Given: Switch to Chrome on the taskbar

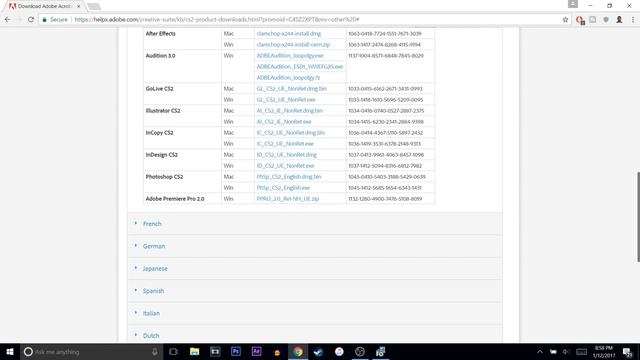Looking at the screenshot, I should click(298, 351).
